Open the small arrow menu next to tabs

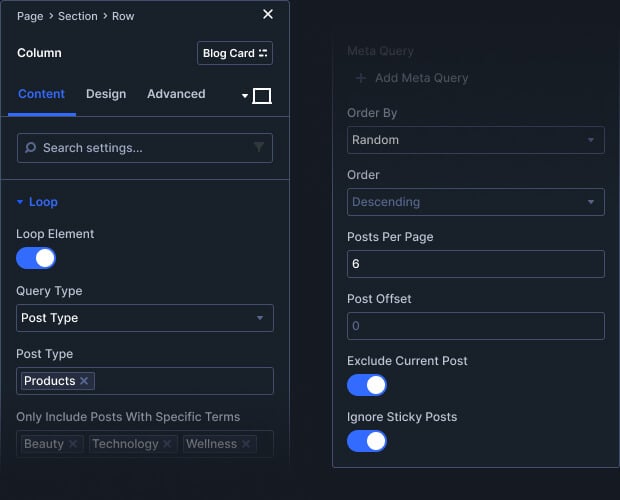tap(245, 97)
